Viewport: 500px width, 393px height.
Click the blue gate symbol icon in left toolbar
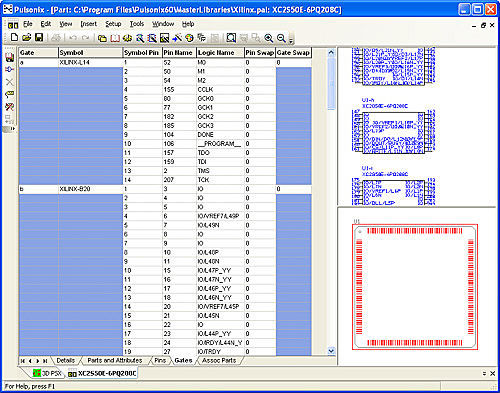(x=9, y=69)
